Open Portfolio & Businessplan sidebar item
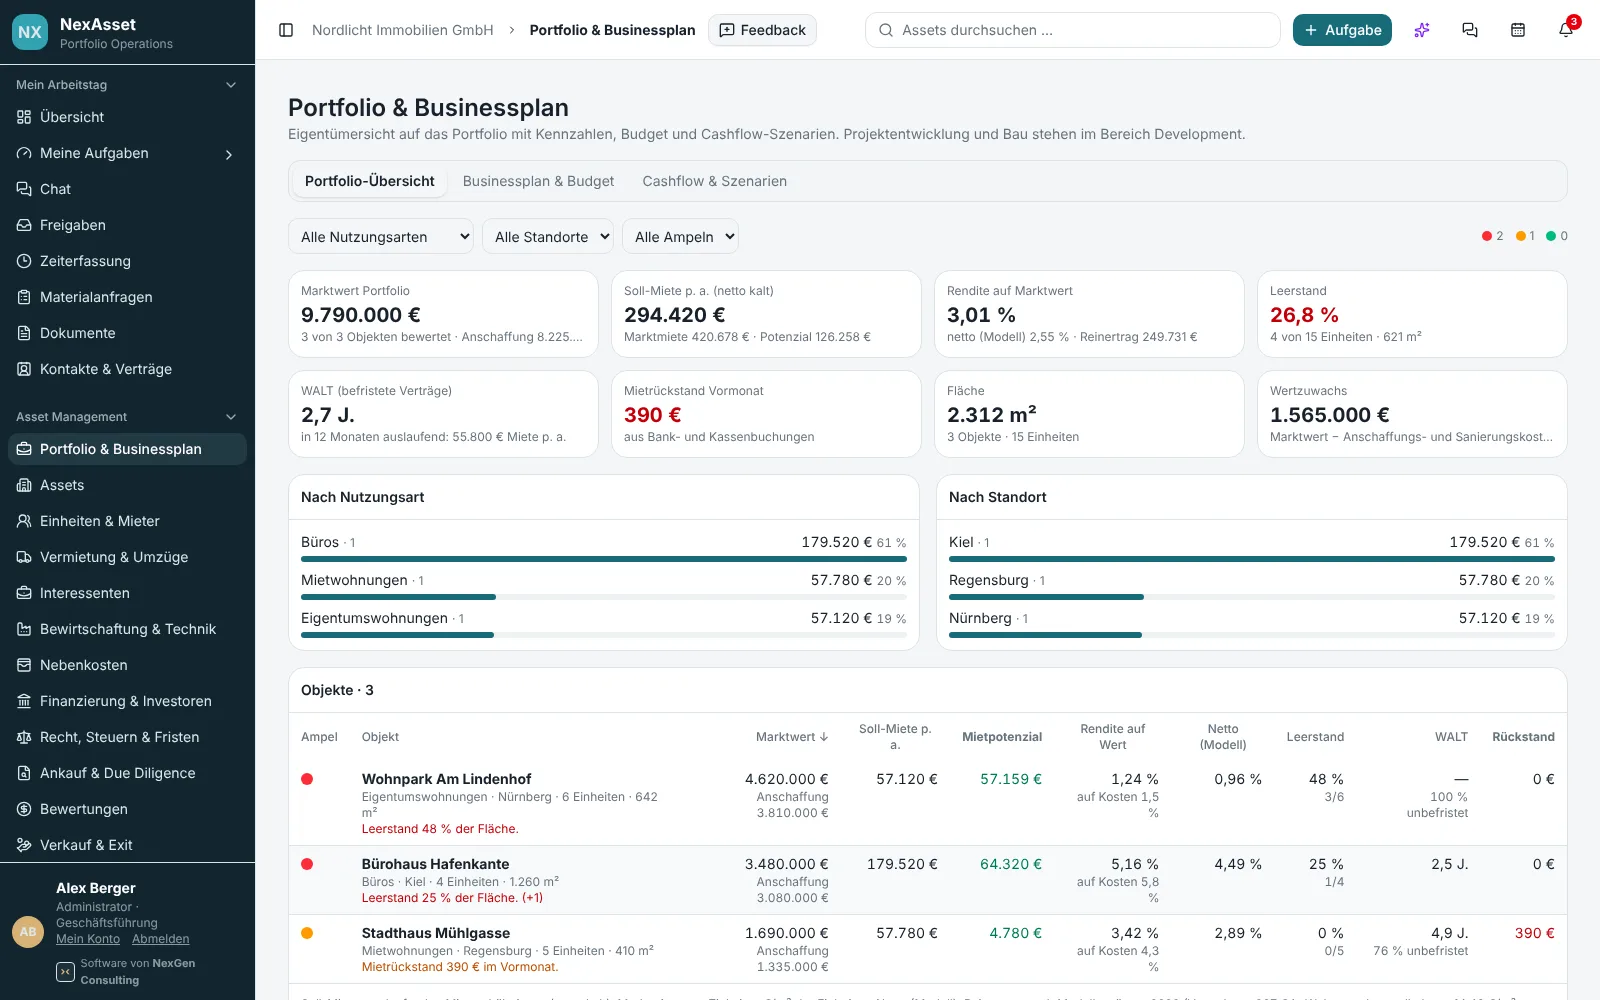Viewport: 1600px width, 1000px height. tap(127, 449)
